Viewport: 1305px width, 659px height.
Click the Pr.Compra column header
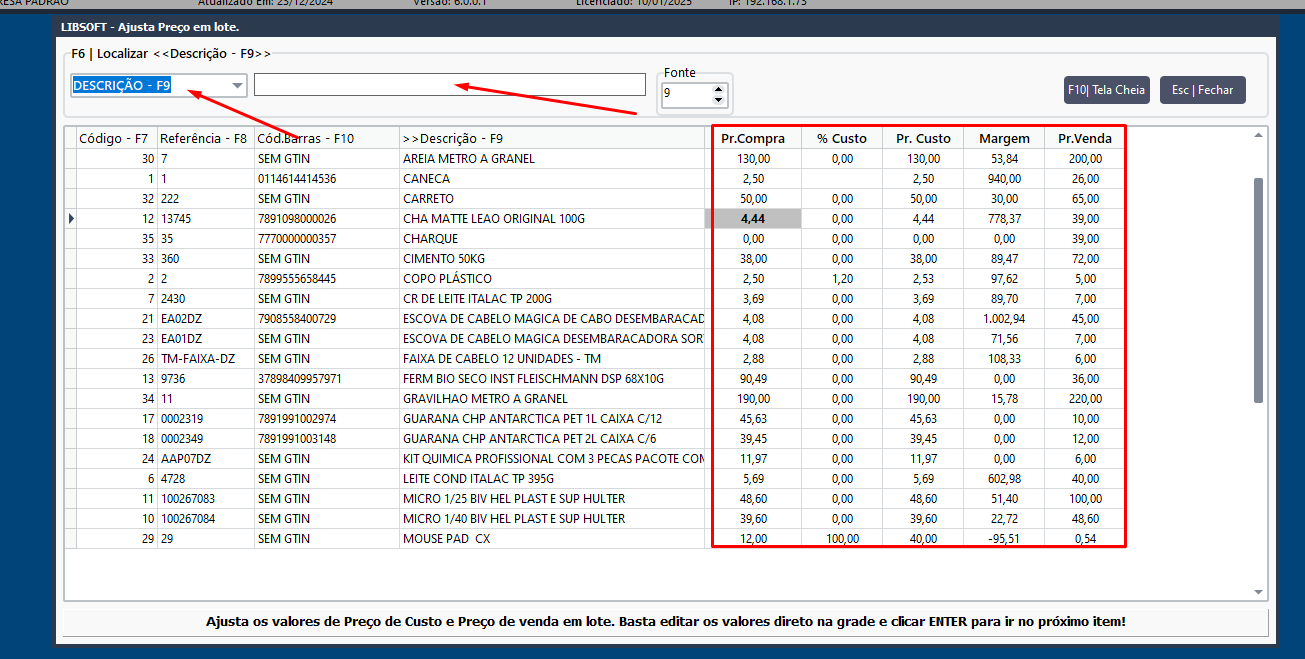coord(753,138)
